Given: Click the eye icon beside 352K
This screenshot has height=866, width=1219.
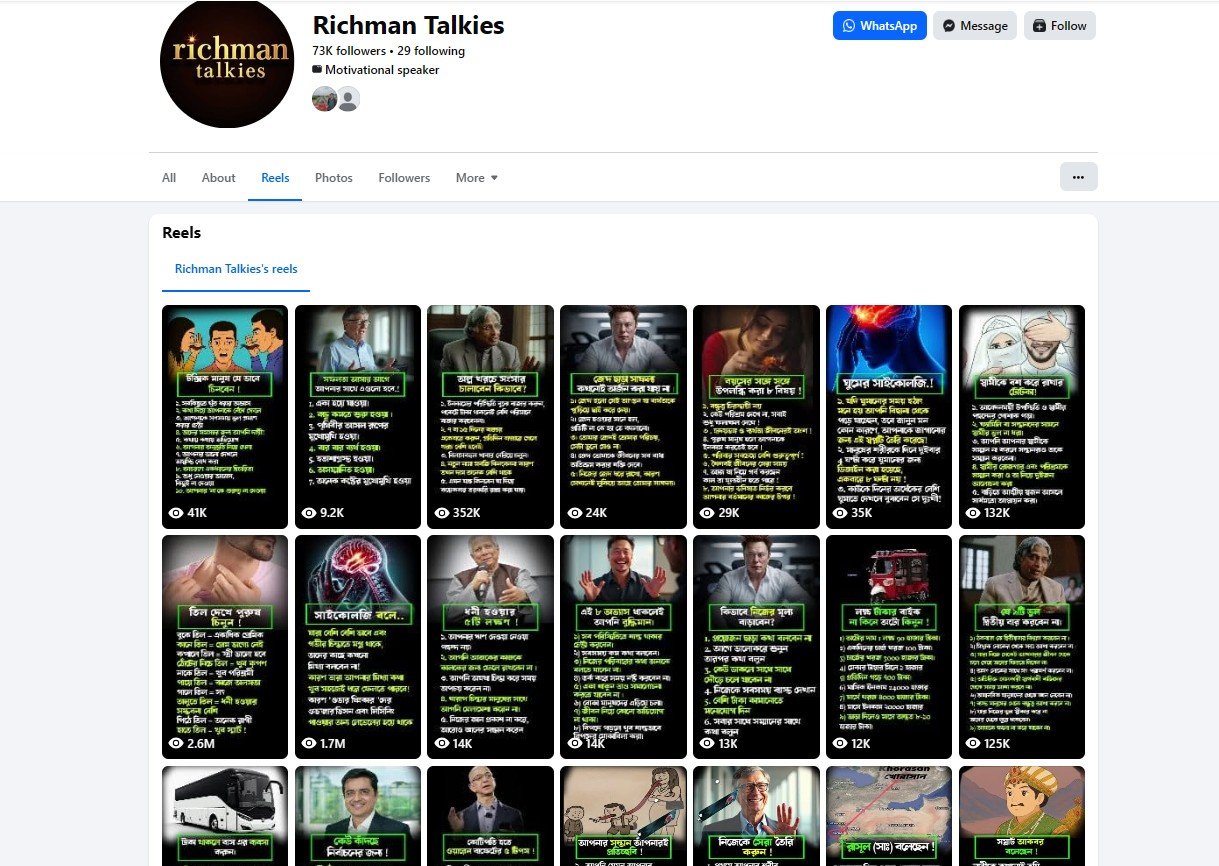Looking at the screenshot, I should point(442,513).
